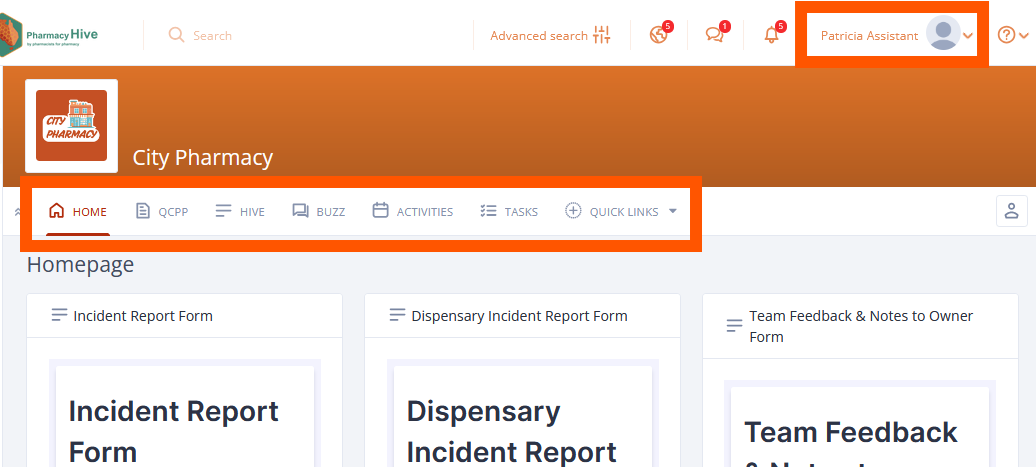Click the home house icon
The height and width of the screenshot is (467, 1036).
tap(57, 211)
